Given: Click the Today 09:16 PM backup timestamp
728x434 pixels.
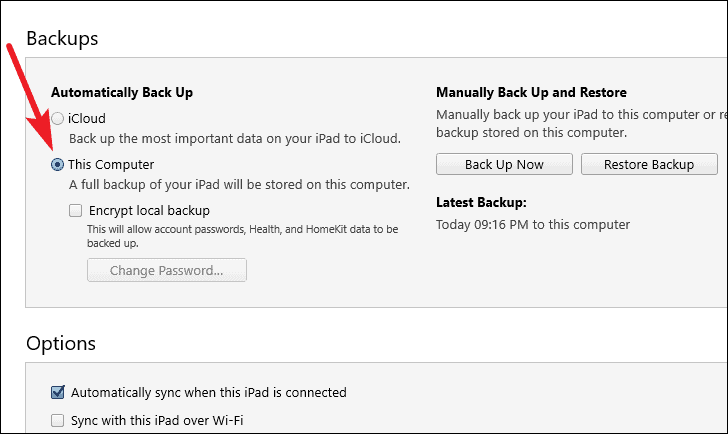Looking at the screenshot, I should point(533,225).
